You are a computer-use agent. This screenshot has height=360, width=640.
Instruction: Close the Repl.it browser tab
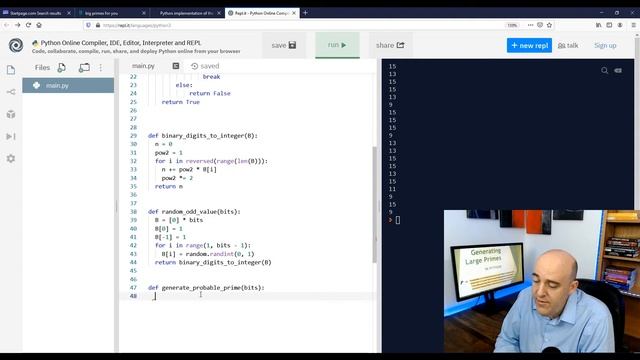[294, 13]
